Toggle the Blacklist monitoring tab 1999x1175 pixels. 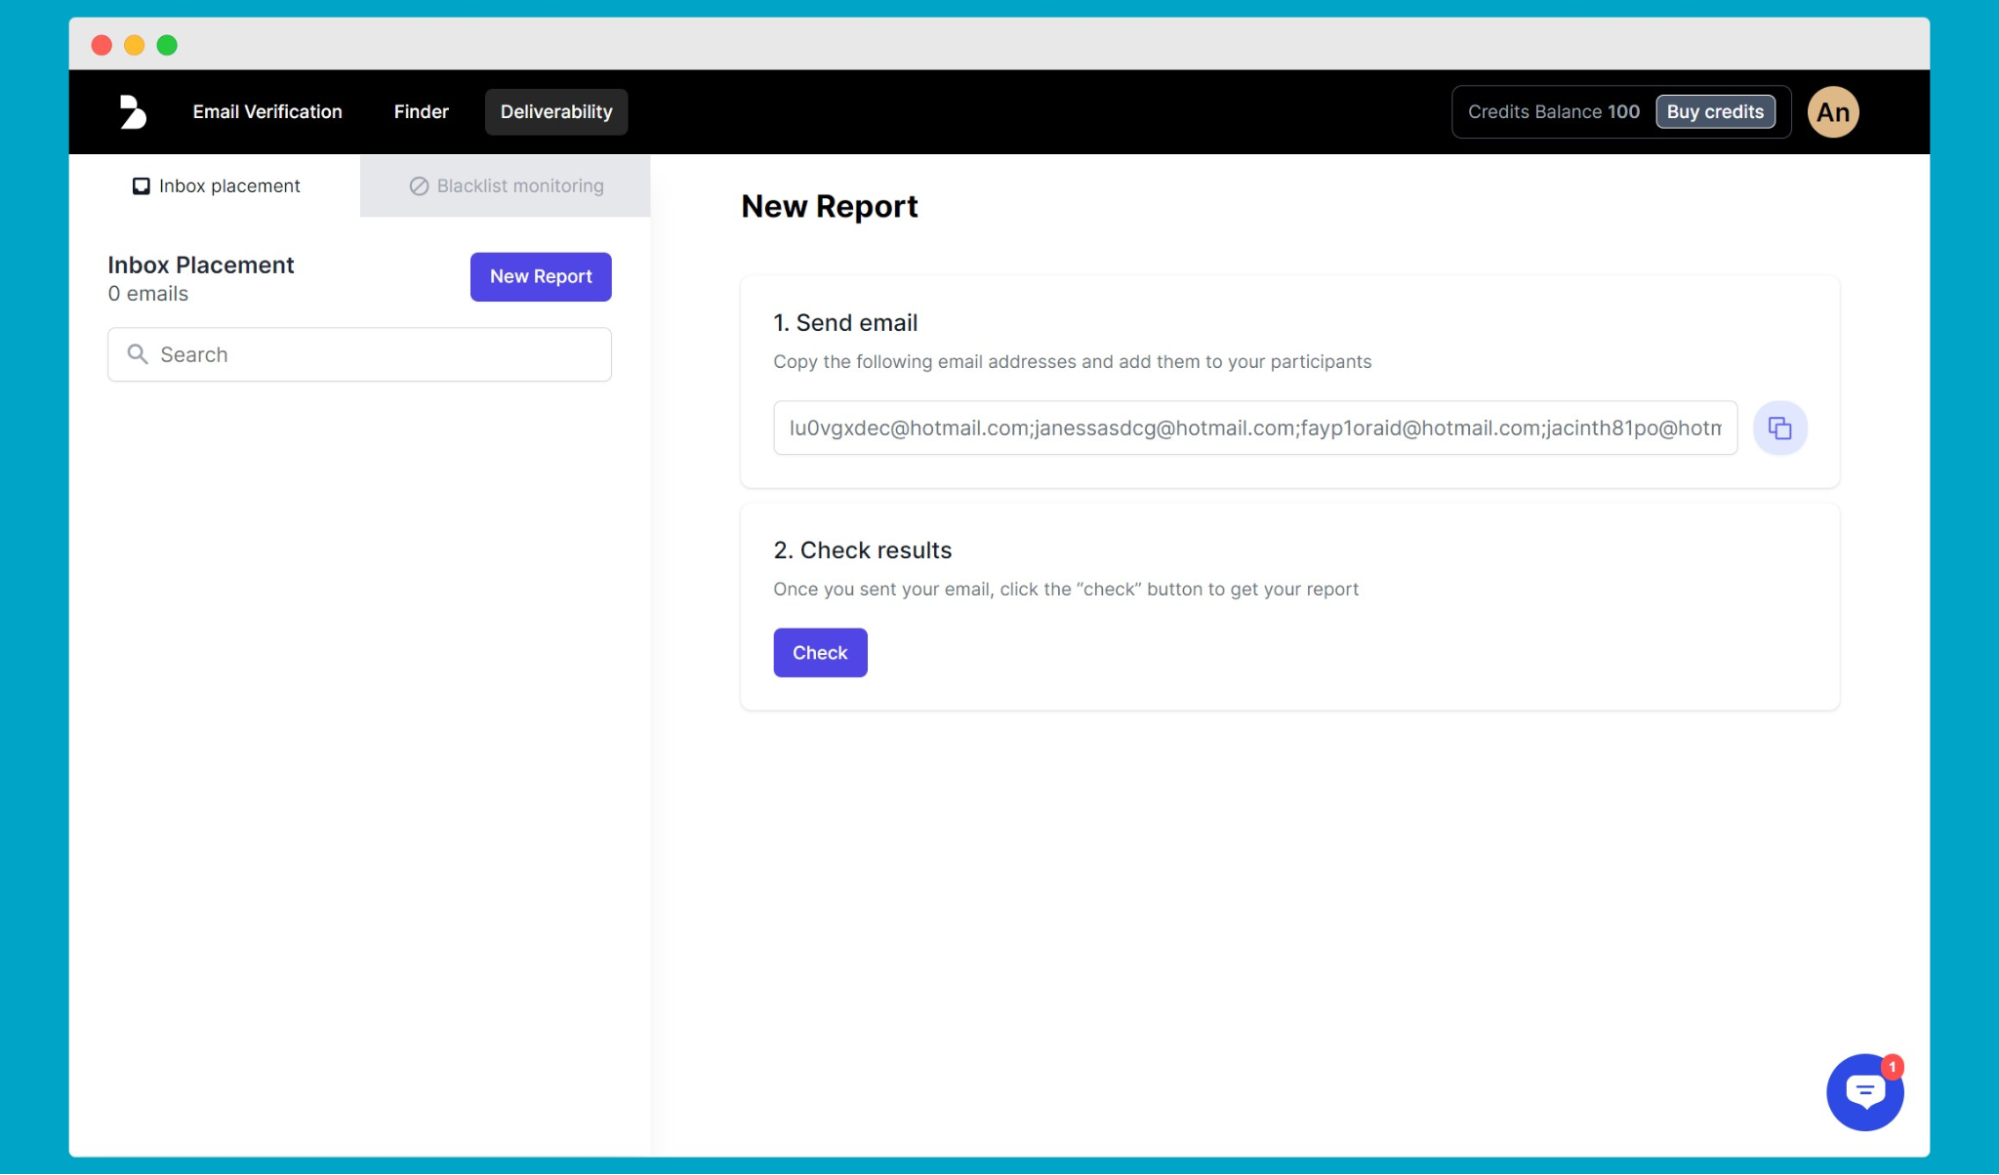(505, 185)
